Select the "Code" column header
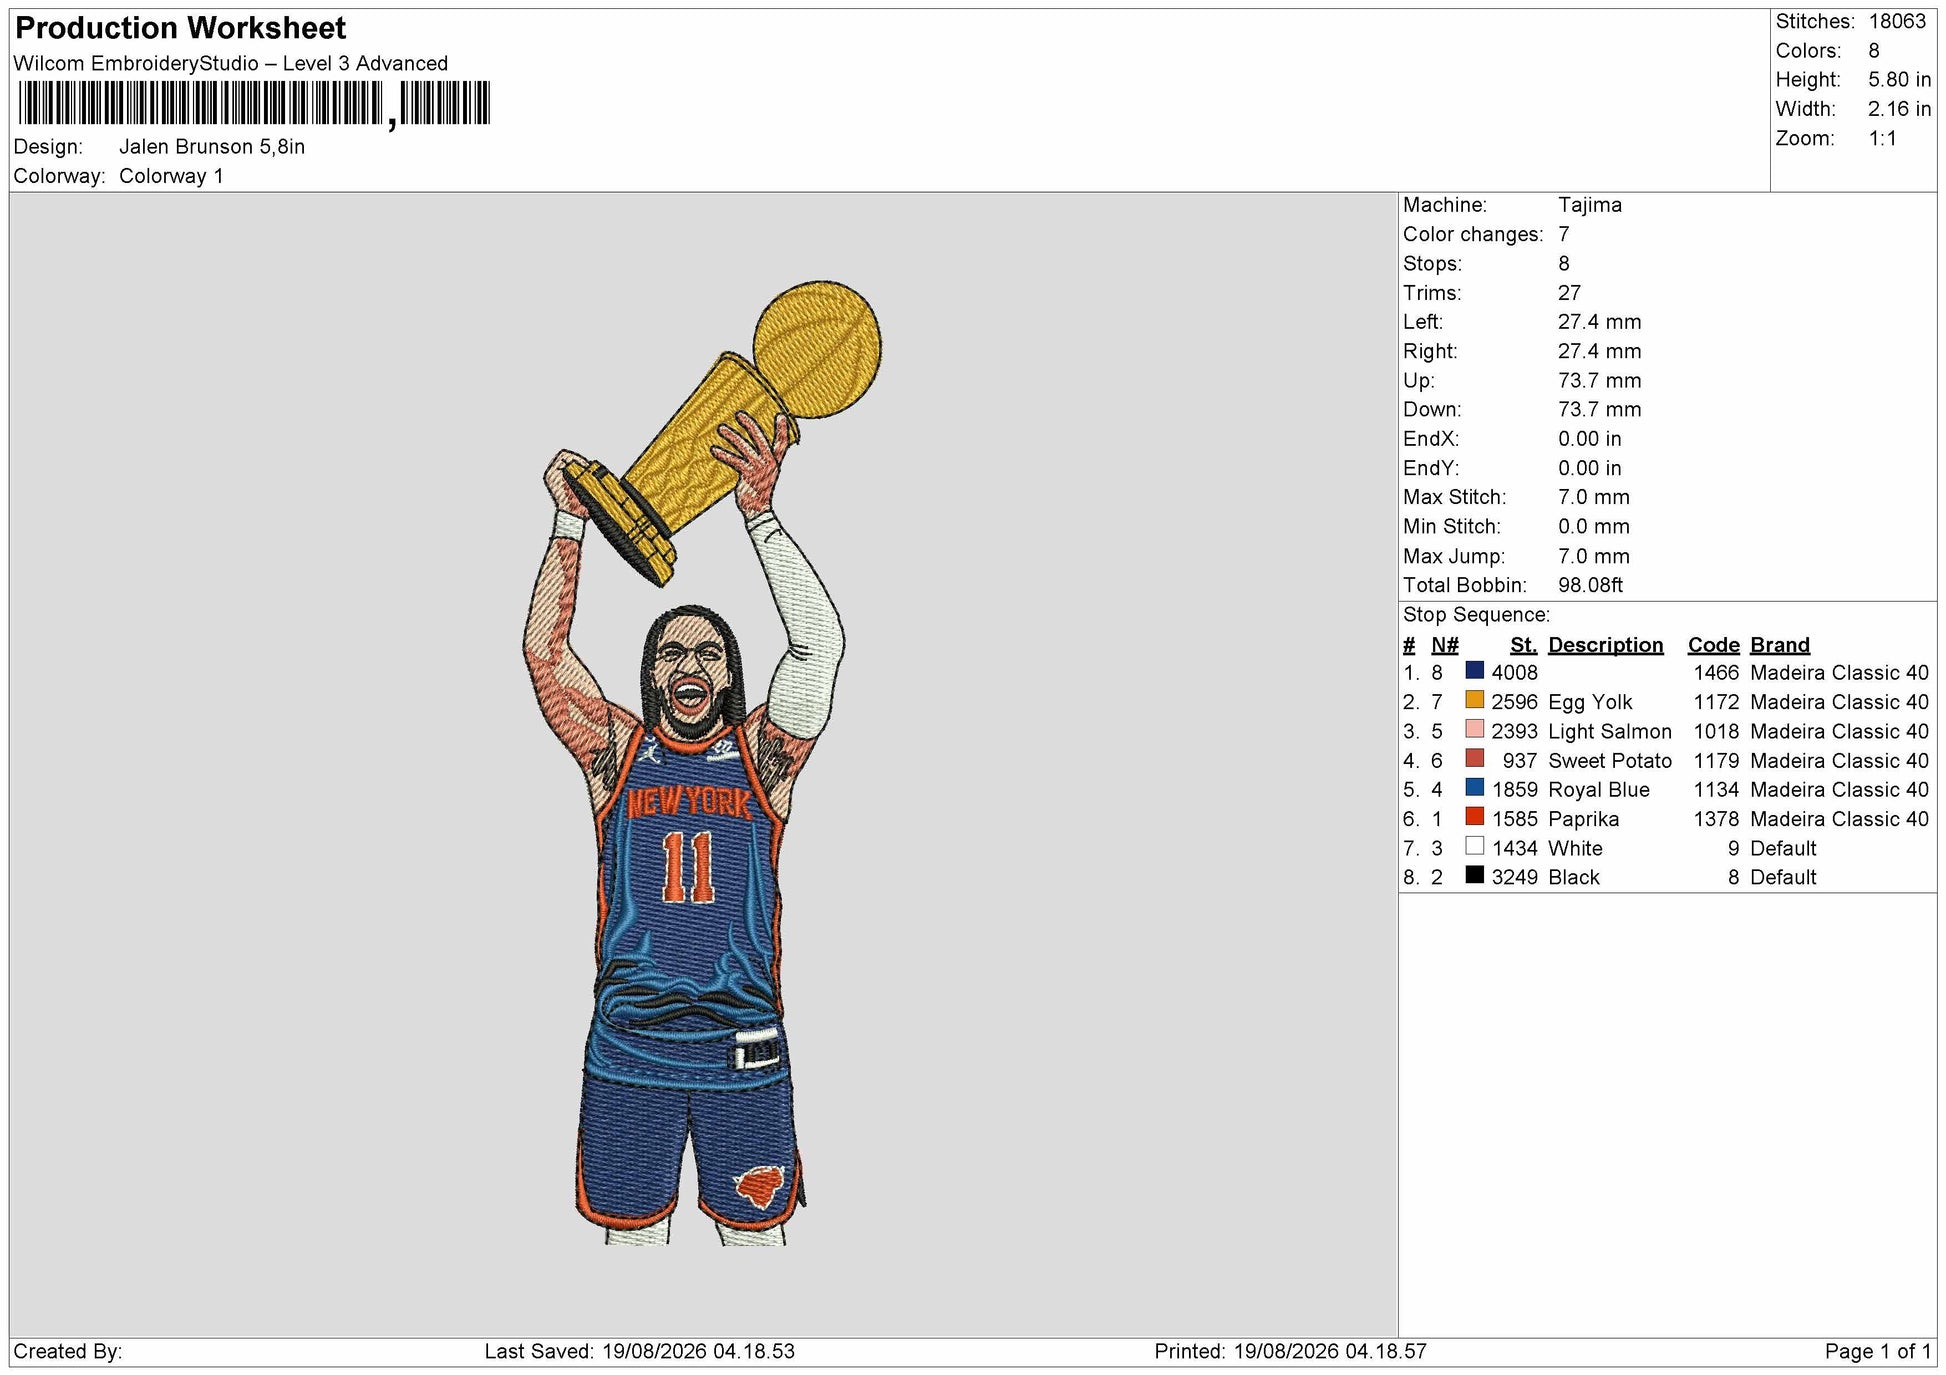The image size is (1946, 1375). (1714, 645)
